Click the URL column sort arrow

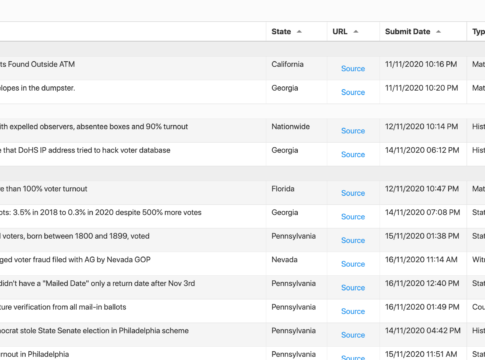(x=356, y=32)
